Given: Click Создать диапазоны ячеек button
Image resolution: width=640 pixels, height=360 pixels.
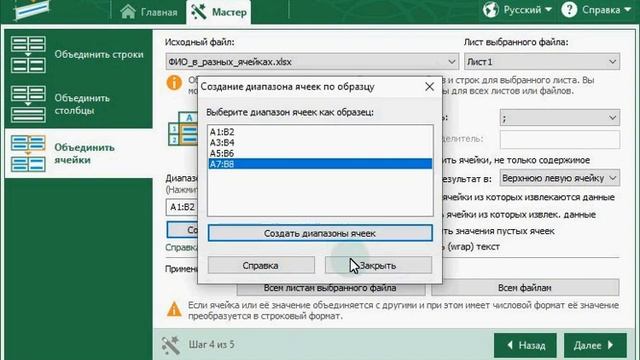Looking at the screenshot, I should coord(320,233).
